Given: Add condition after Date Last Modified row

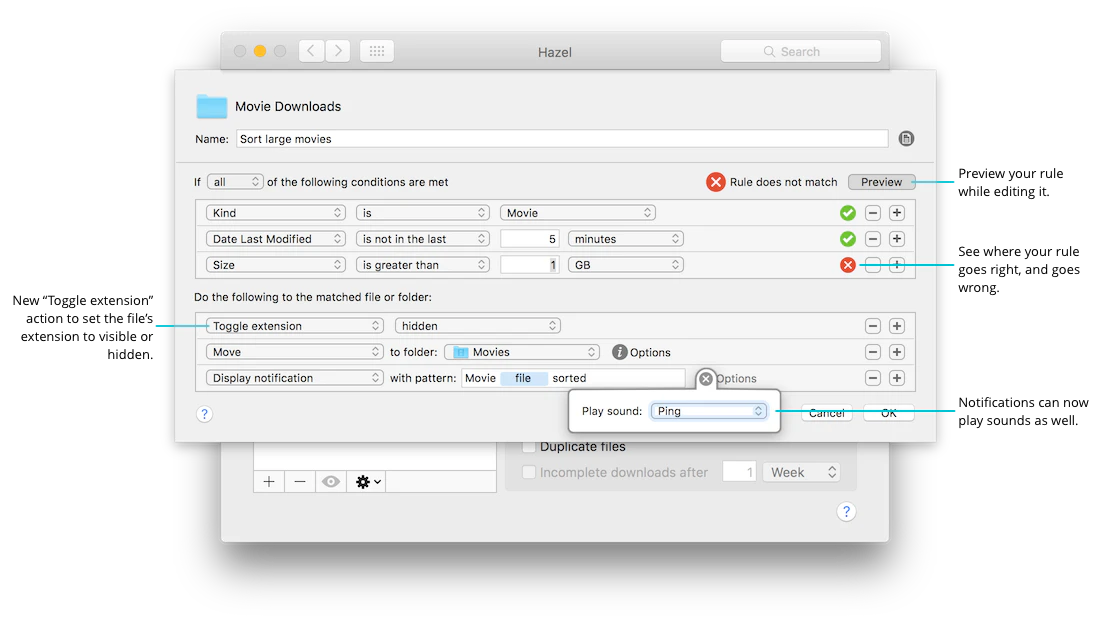Looking at the screenshot, I should pyautogui.click(x=896, y=239).
